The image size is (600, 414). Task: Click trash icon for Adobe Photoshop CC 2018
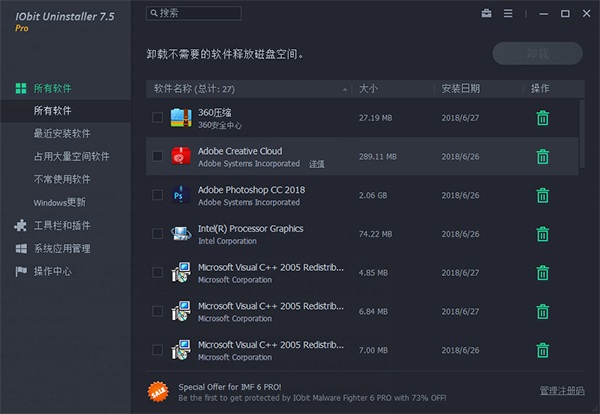click(x=543, y=195)
